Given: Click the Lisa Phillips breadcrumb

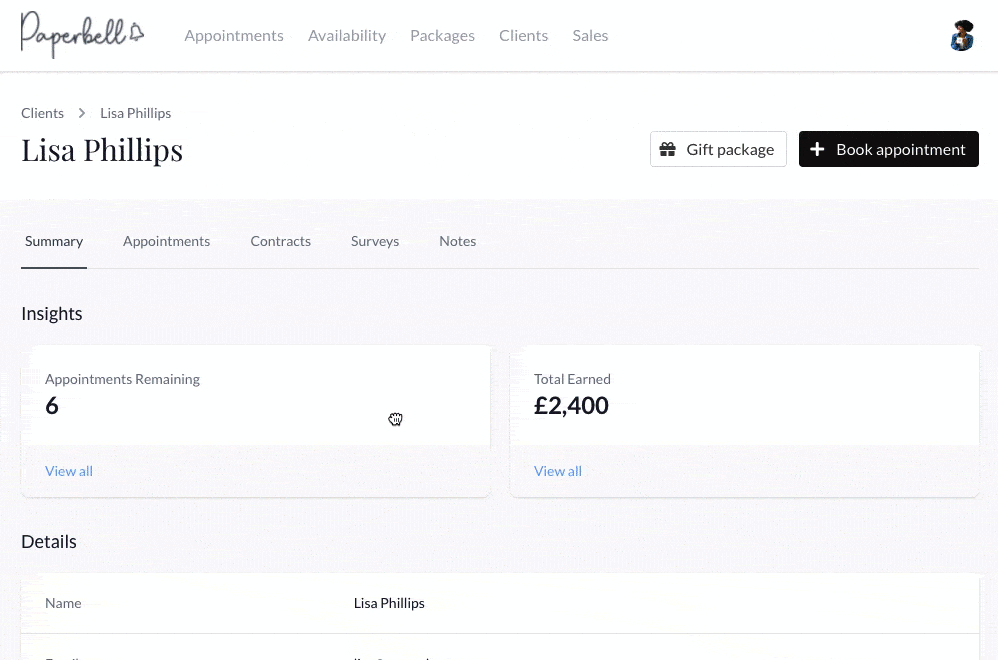Looking at the screenshot, I should pos(135,113).
